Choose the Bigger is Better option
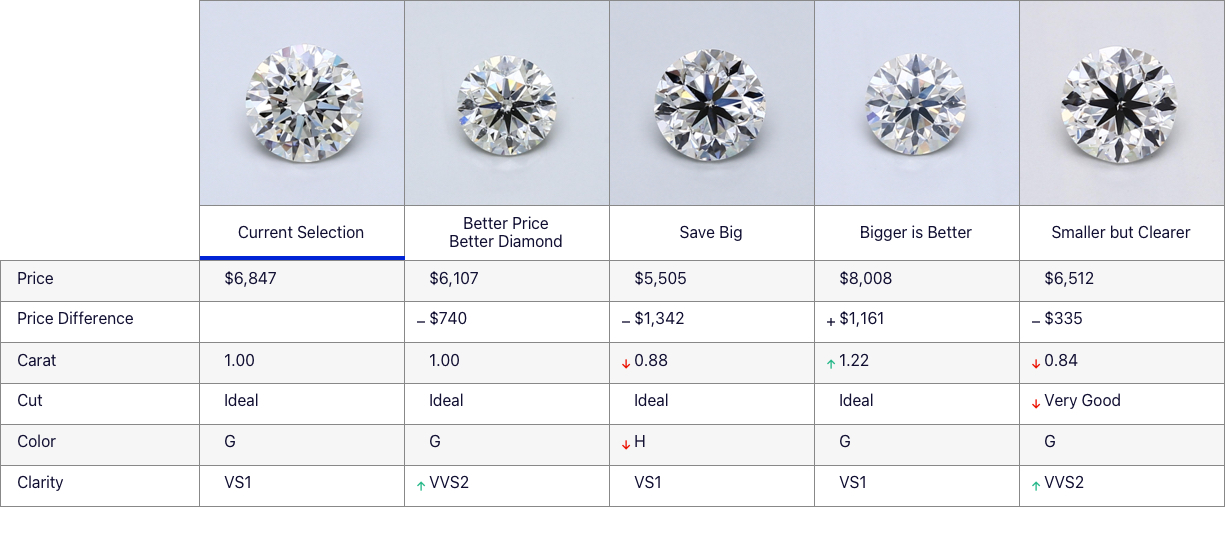The width and height of the screenshot is (1225, 540). point(916,232)
